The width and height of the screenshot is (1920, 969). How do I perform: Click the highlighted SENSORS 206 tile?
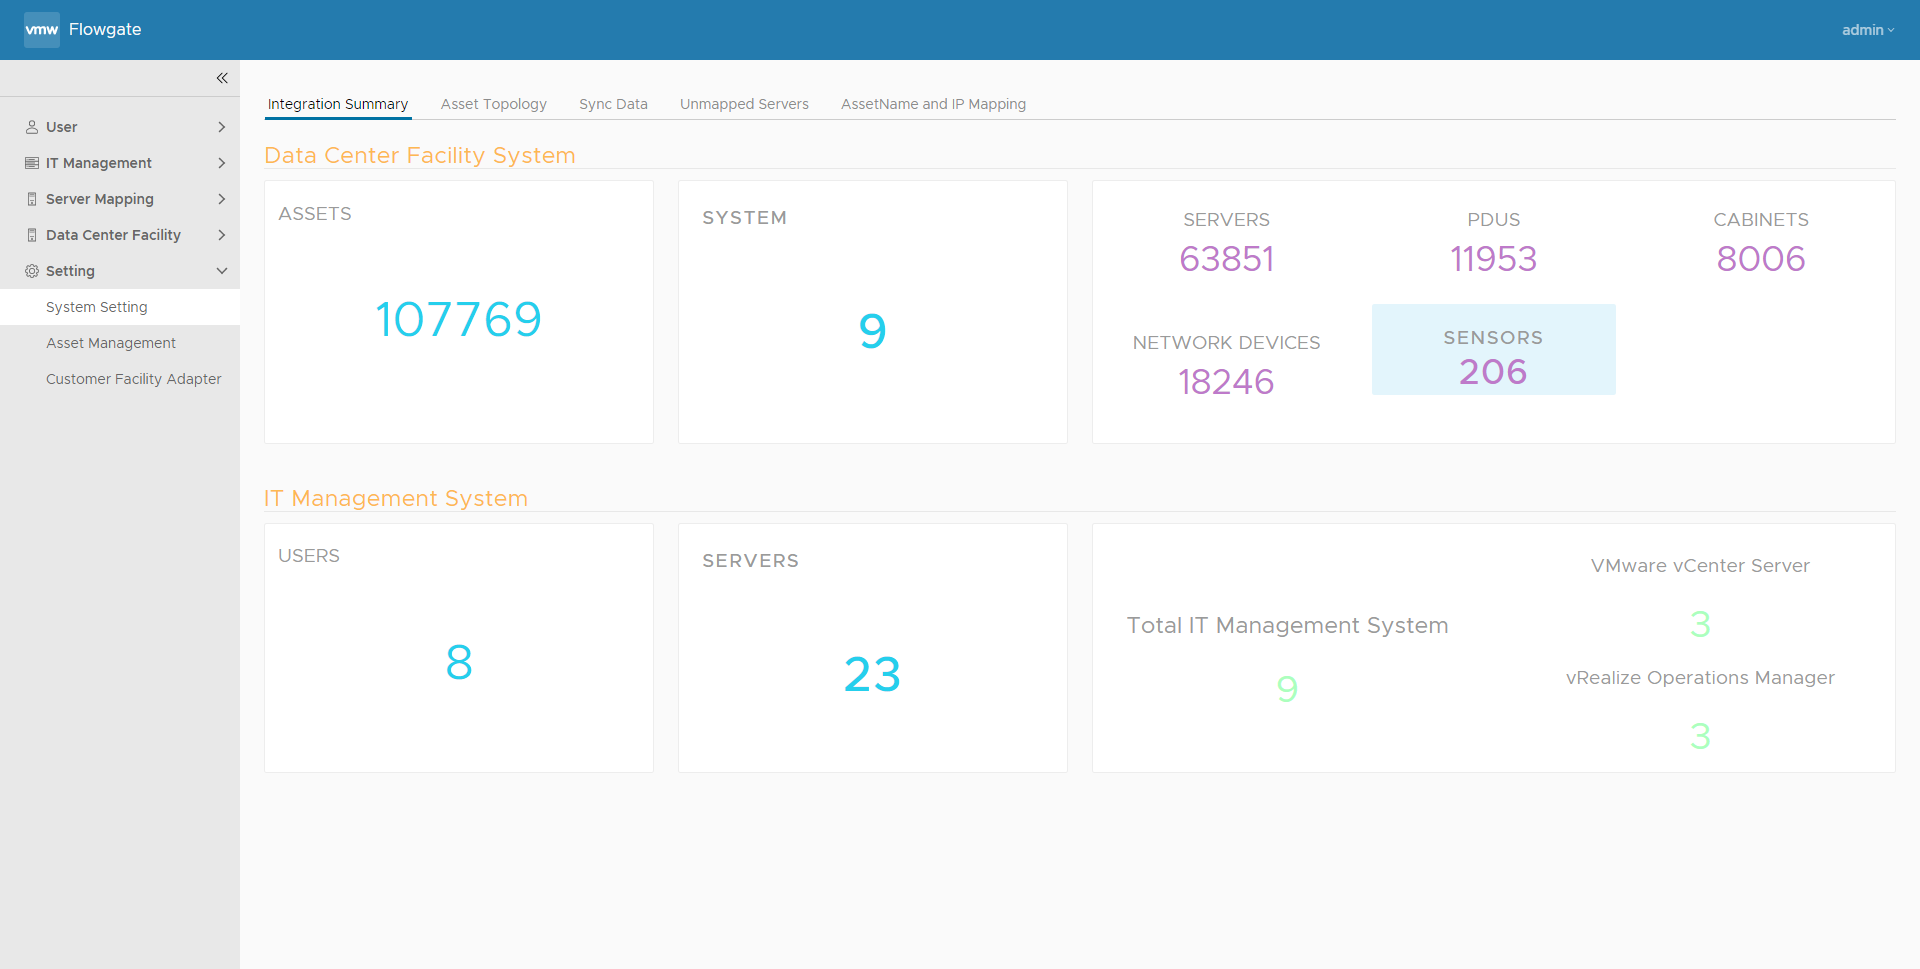click(1493, 349)
